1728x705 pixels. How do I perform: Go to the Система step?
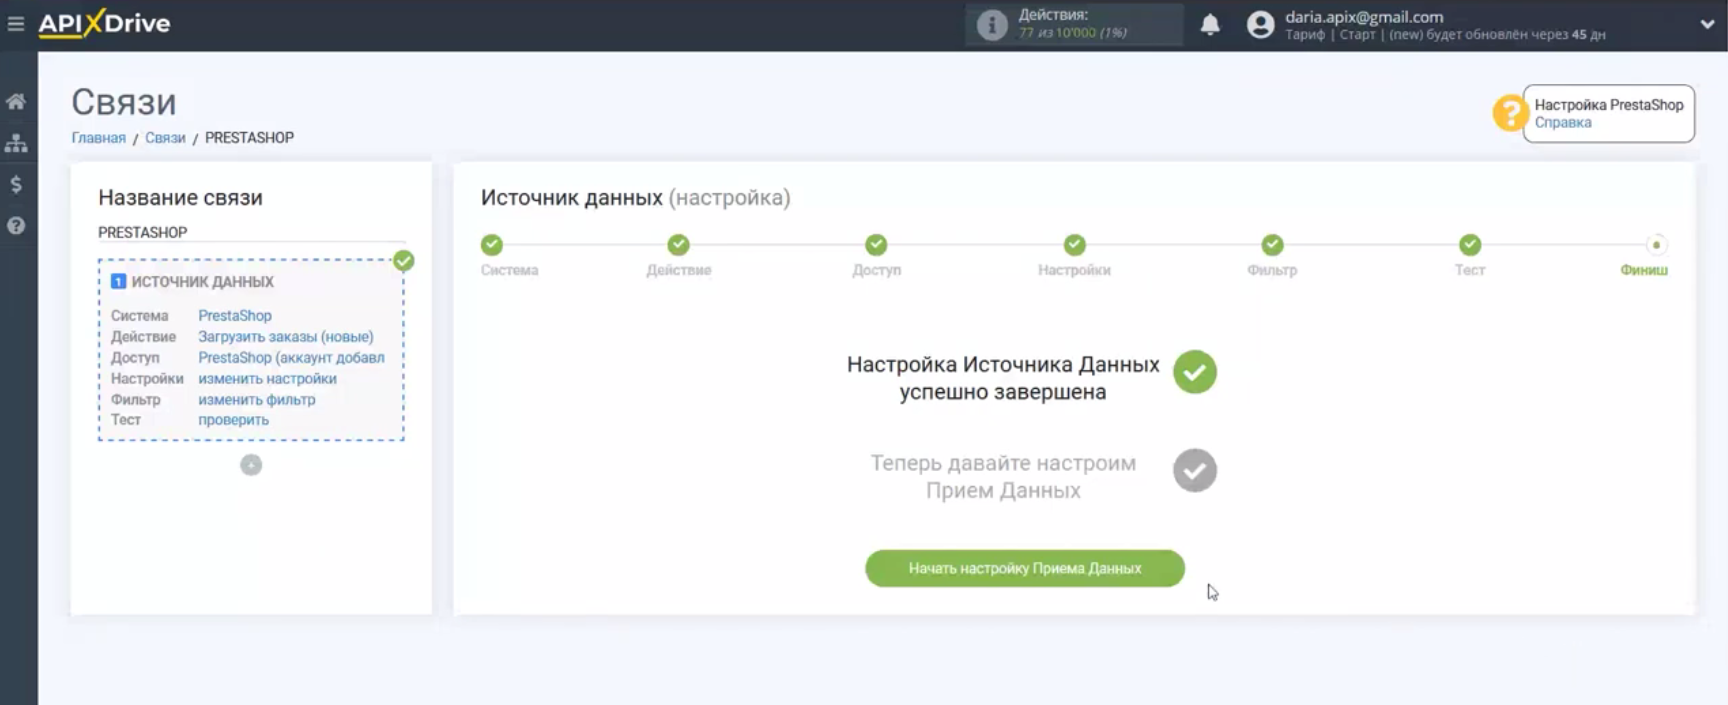(x=491, y=245)
